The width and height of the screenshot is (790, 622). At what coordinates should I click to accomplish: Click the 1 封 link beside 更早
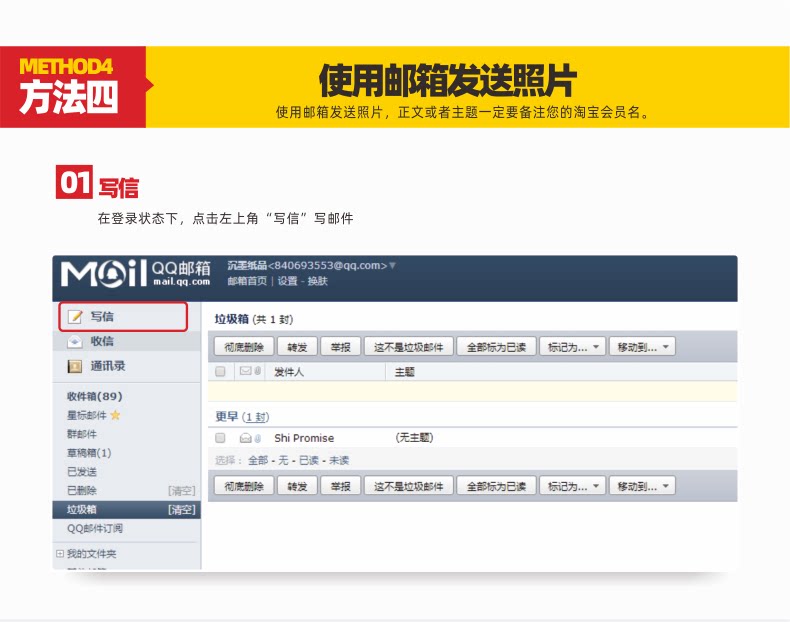255,417
